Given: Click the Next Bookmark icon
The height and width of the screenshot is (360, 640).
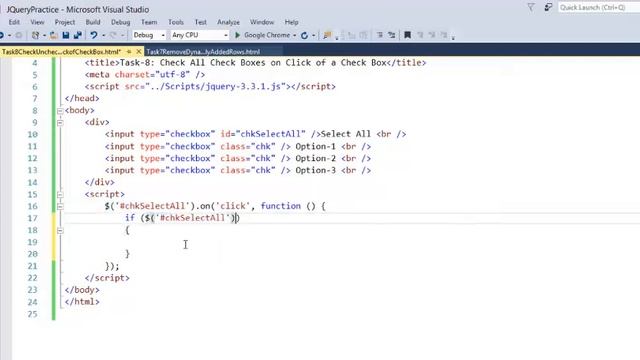Looking at the screenshot, I should (x=432, y=35).
